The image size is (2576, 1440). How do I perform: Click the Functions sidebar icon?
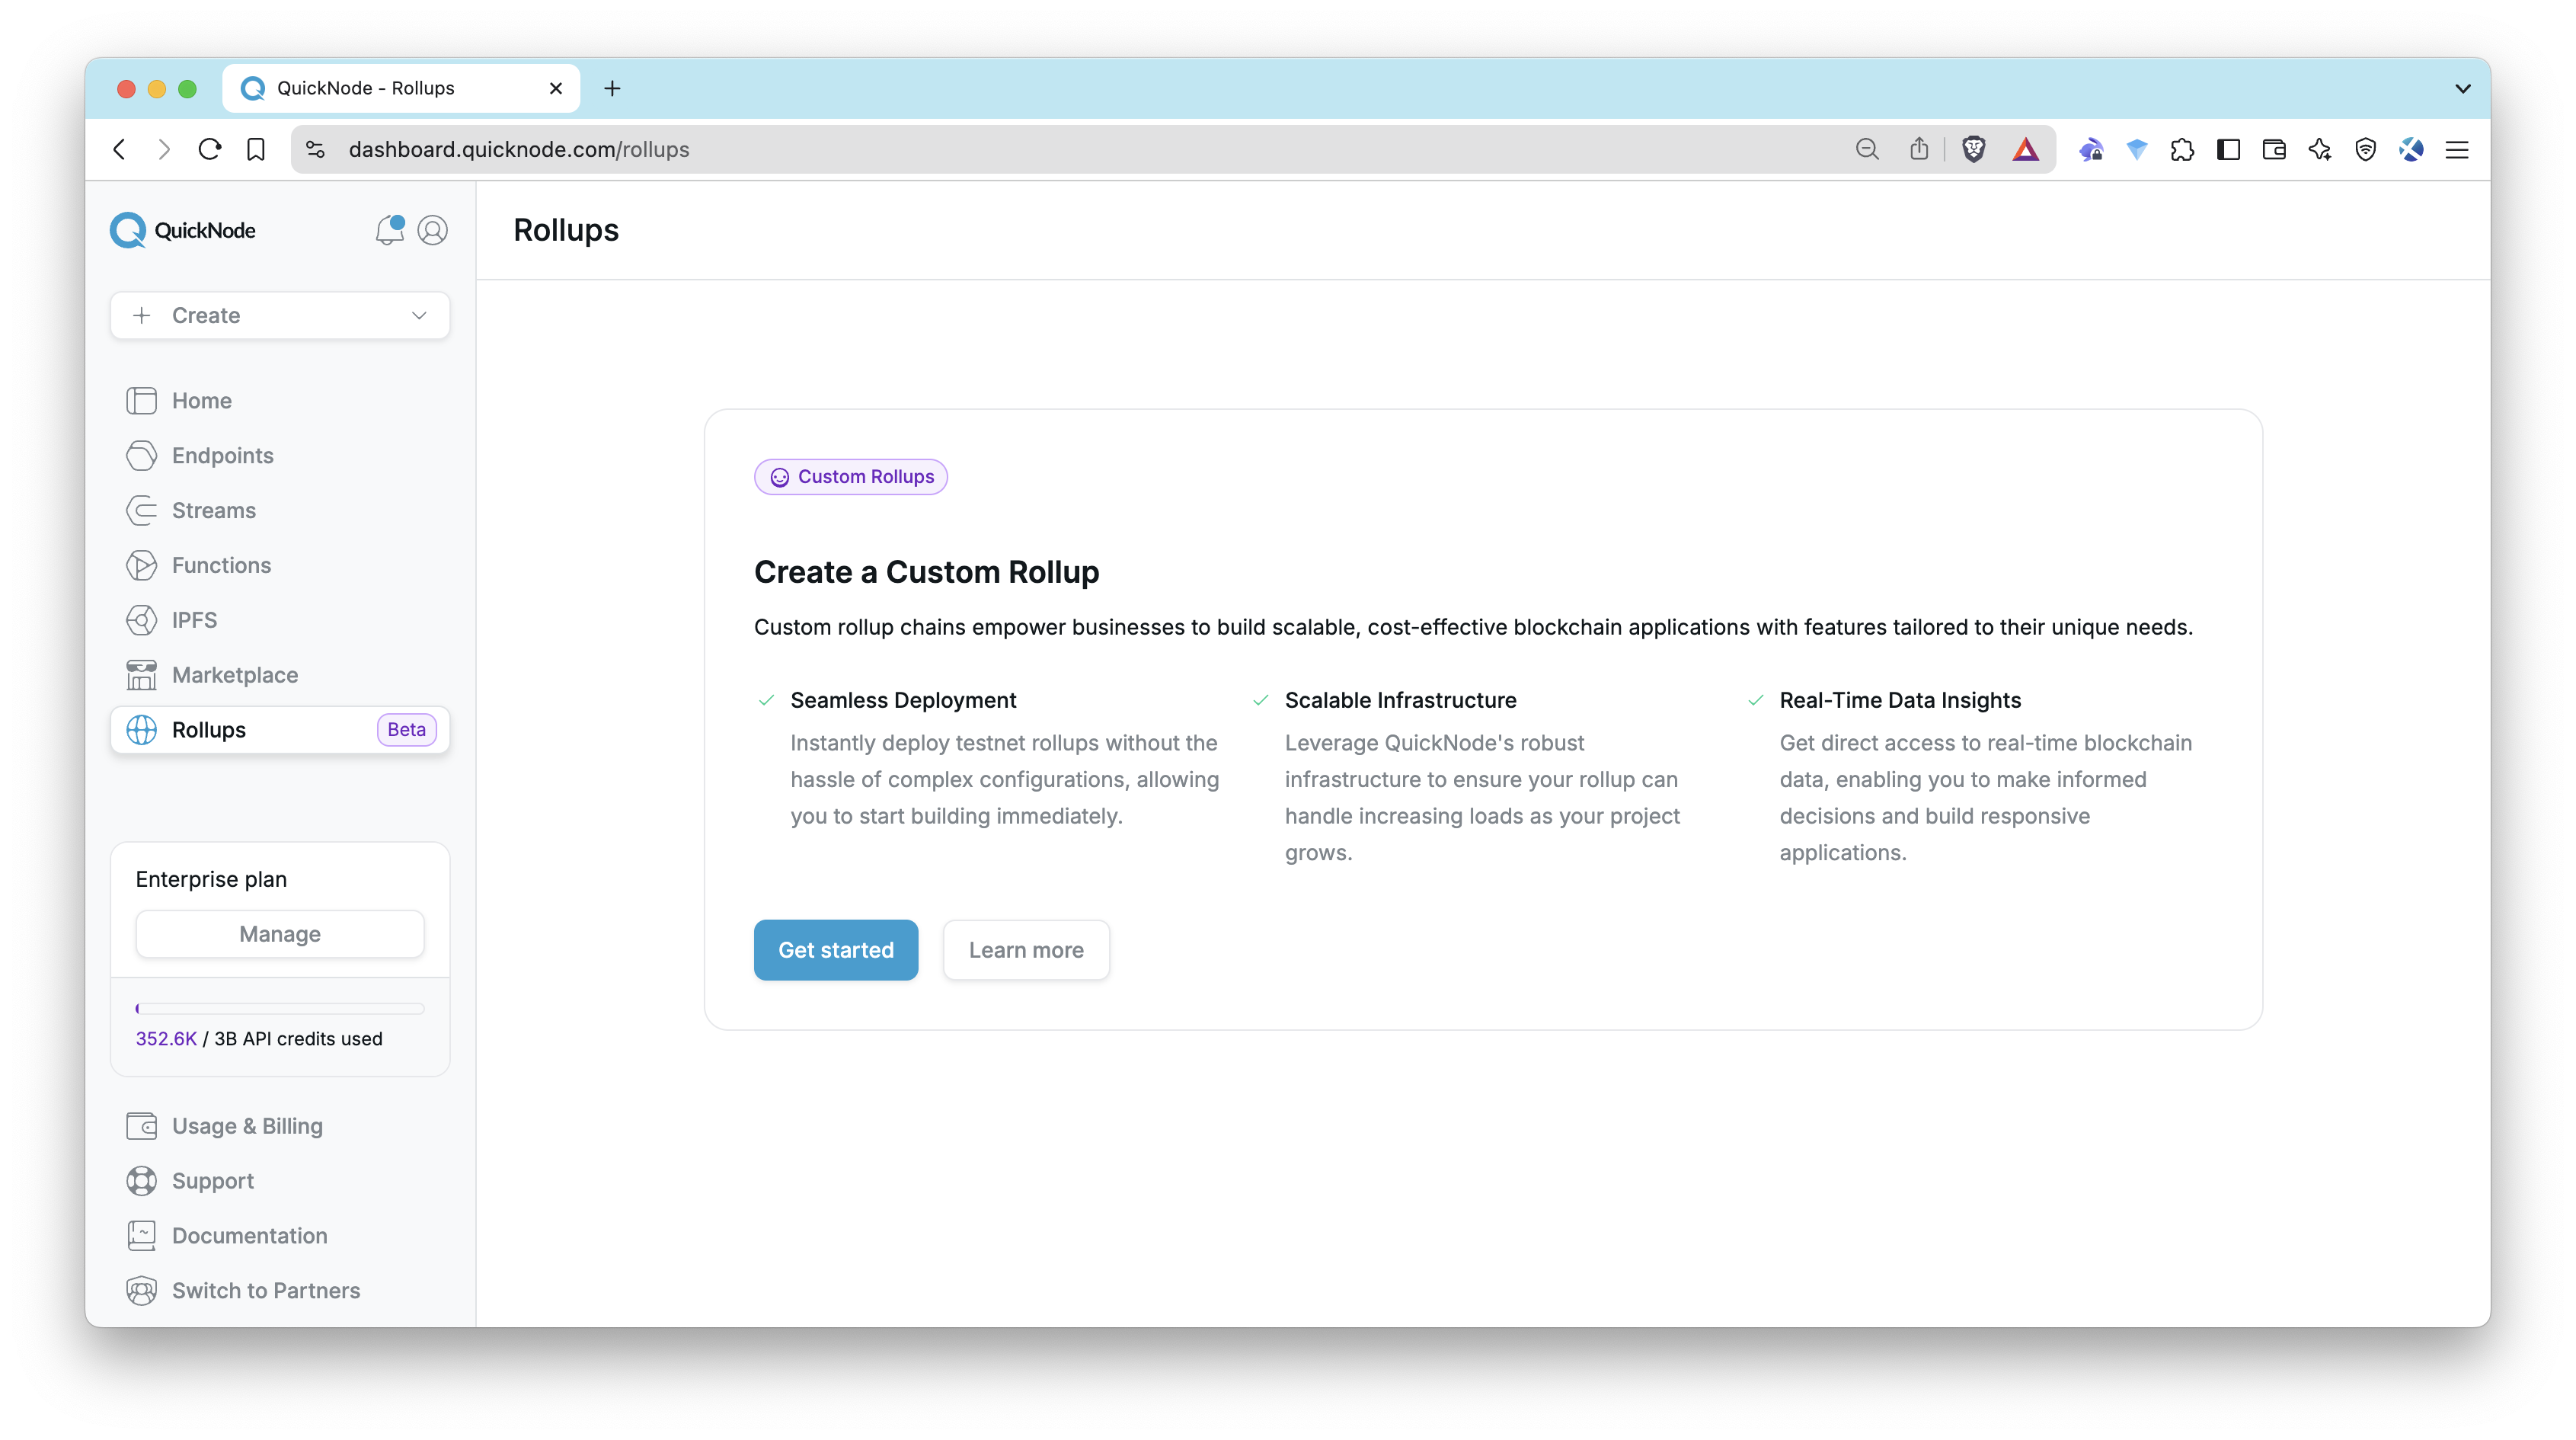click(x=141, y=566)
